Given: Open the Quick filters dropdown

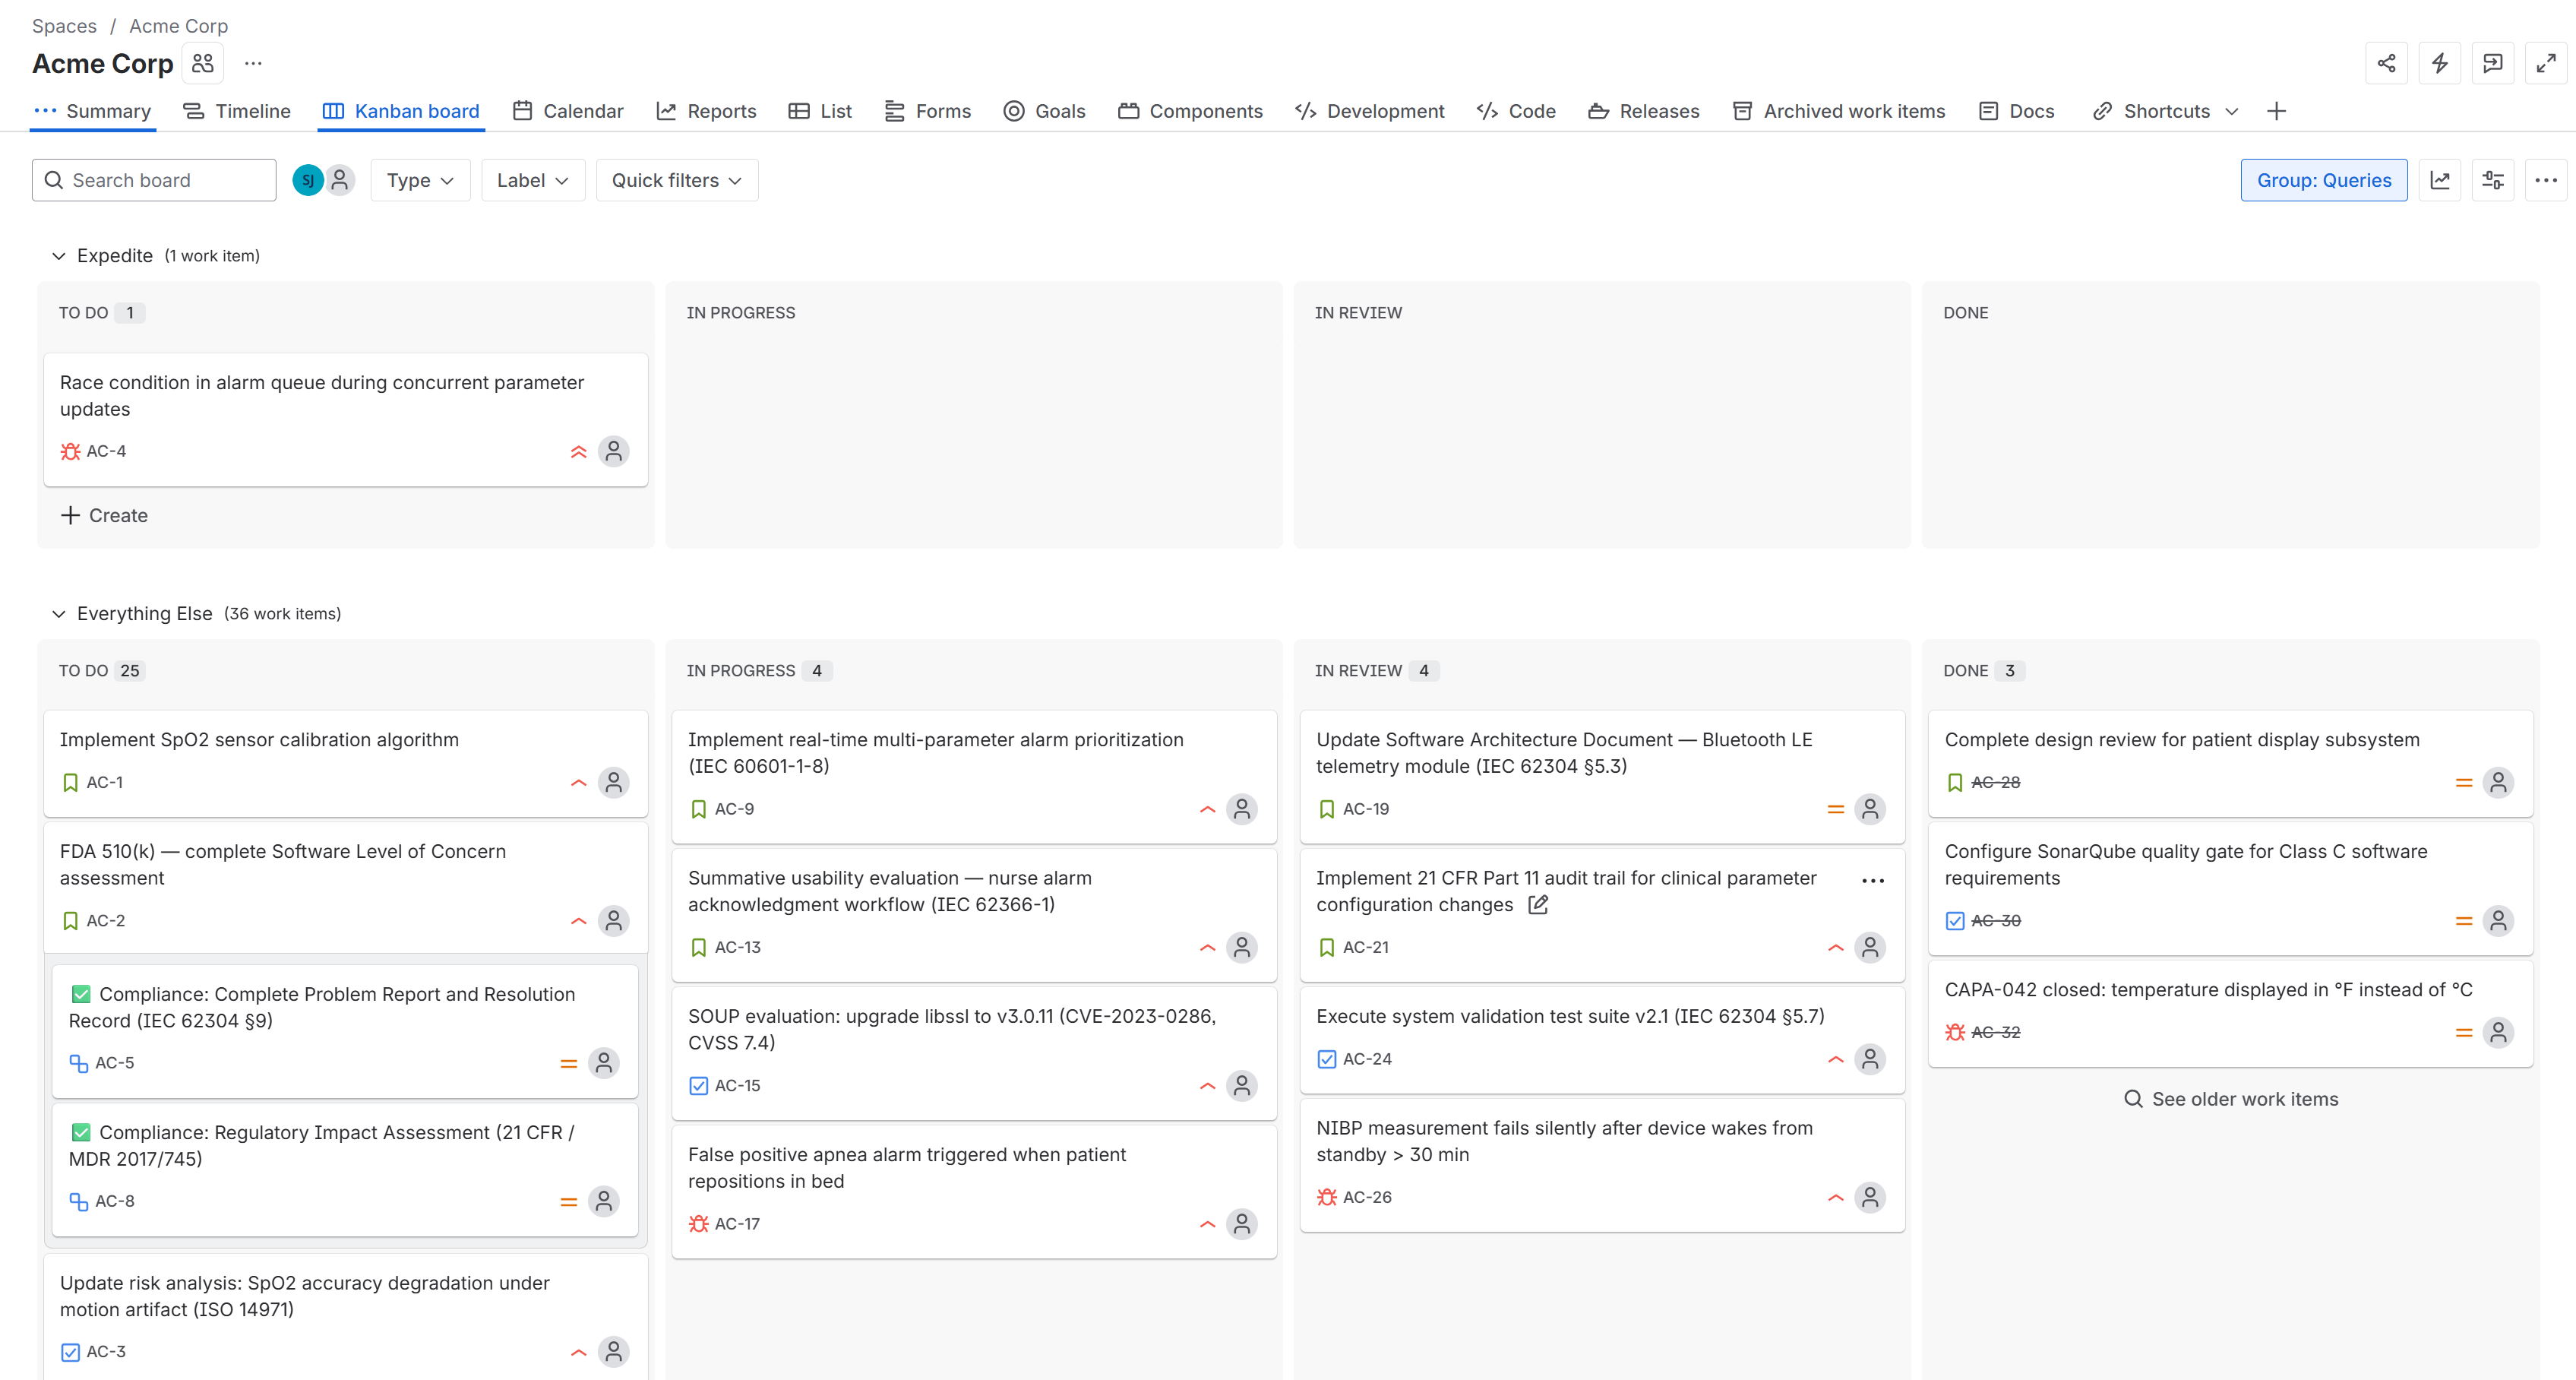Looking at the screenshot, I should [676, 180].
